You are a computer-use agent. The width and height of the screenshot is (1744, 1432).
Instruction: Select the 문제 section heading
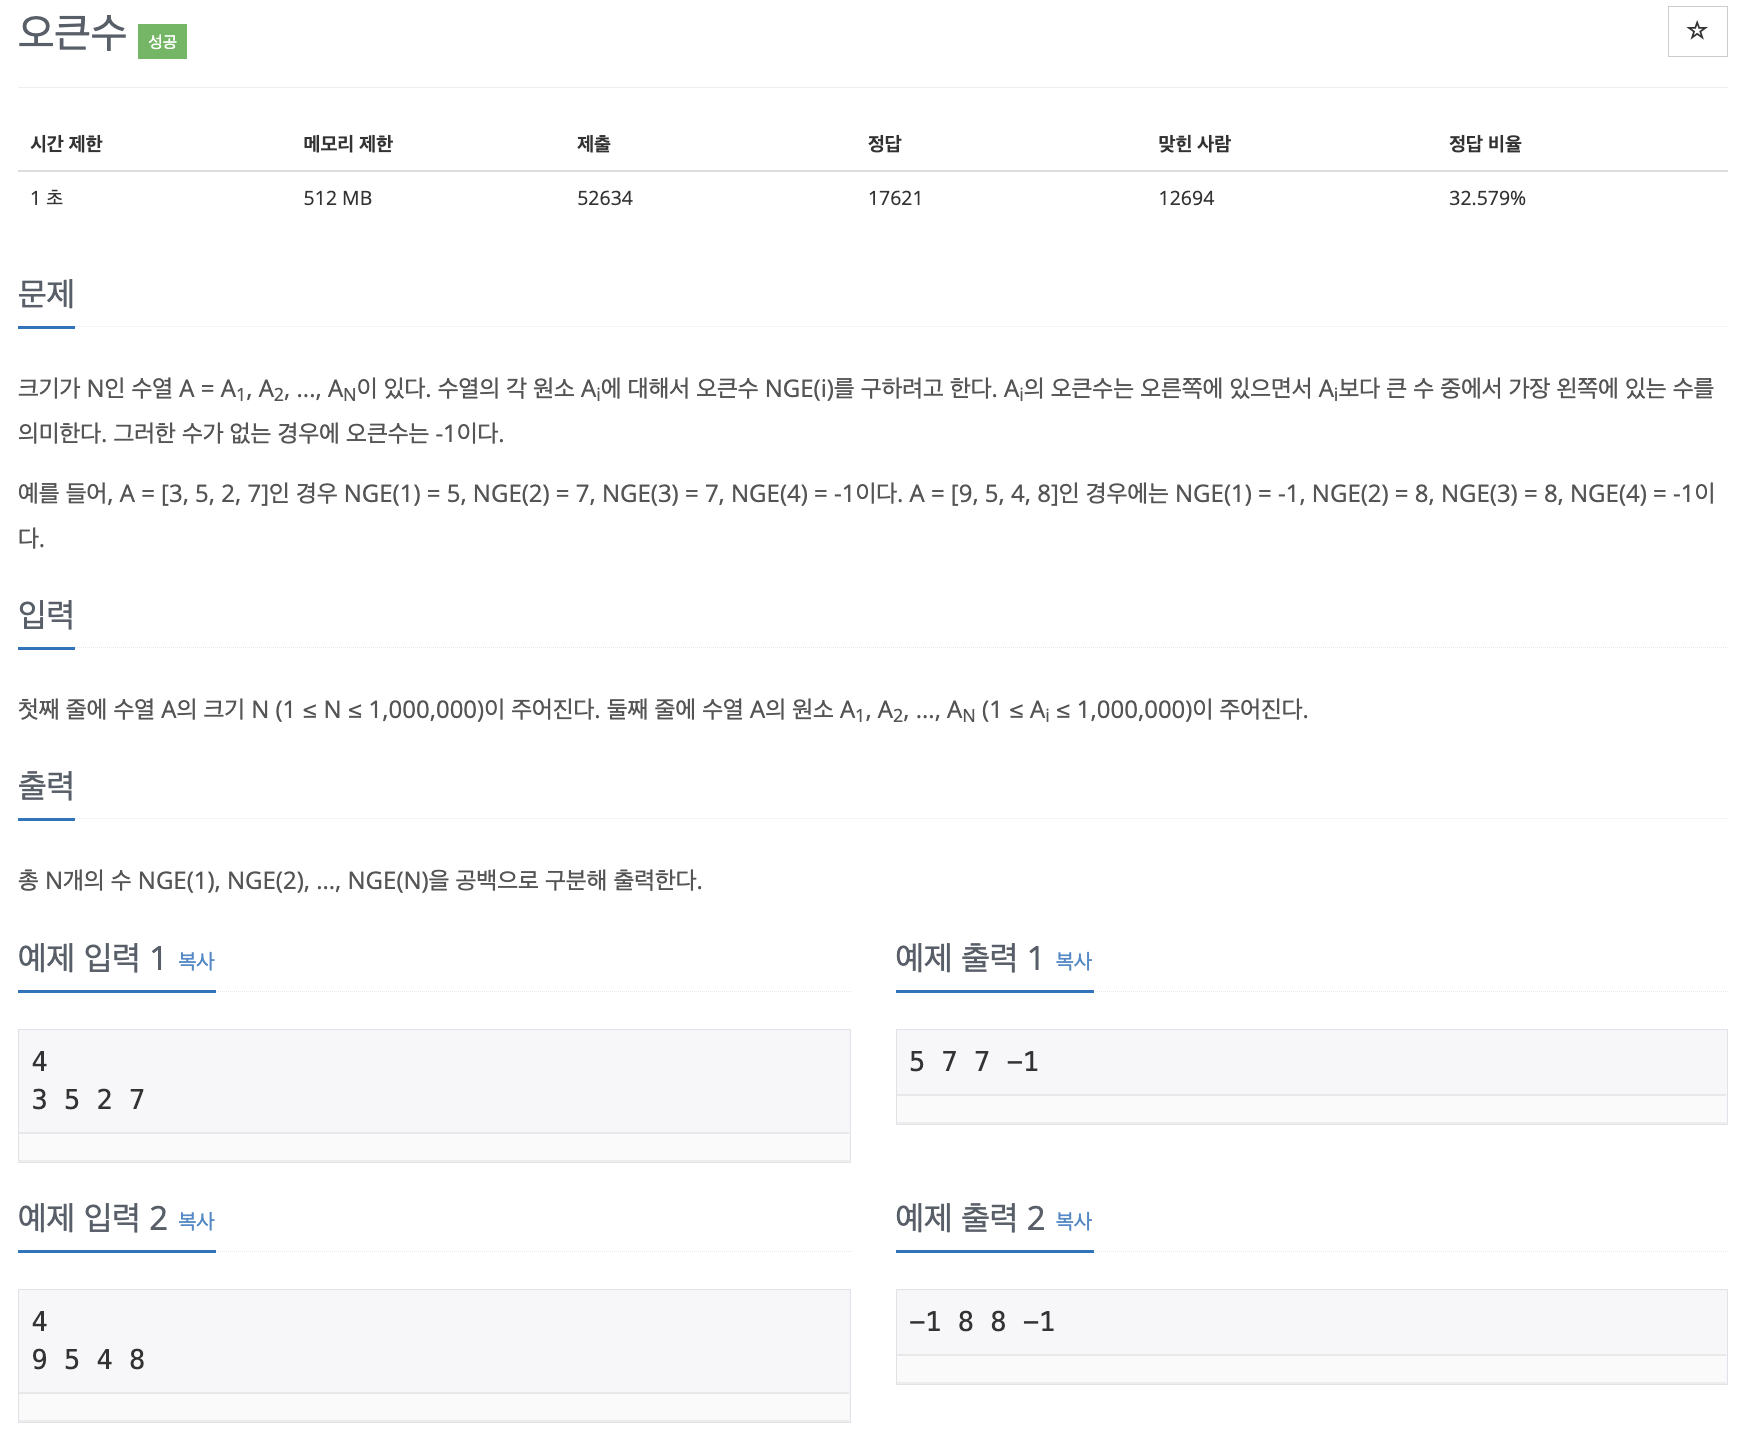point(46,294)
